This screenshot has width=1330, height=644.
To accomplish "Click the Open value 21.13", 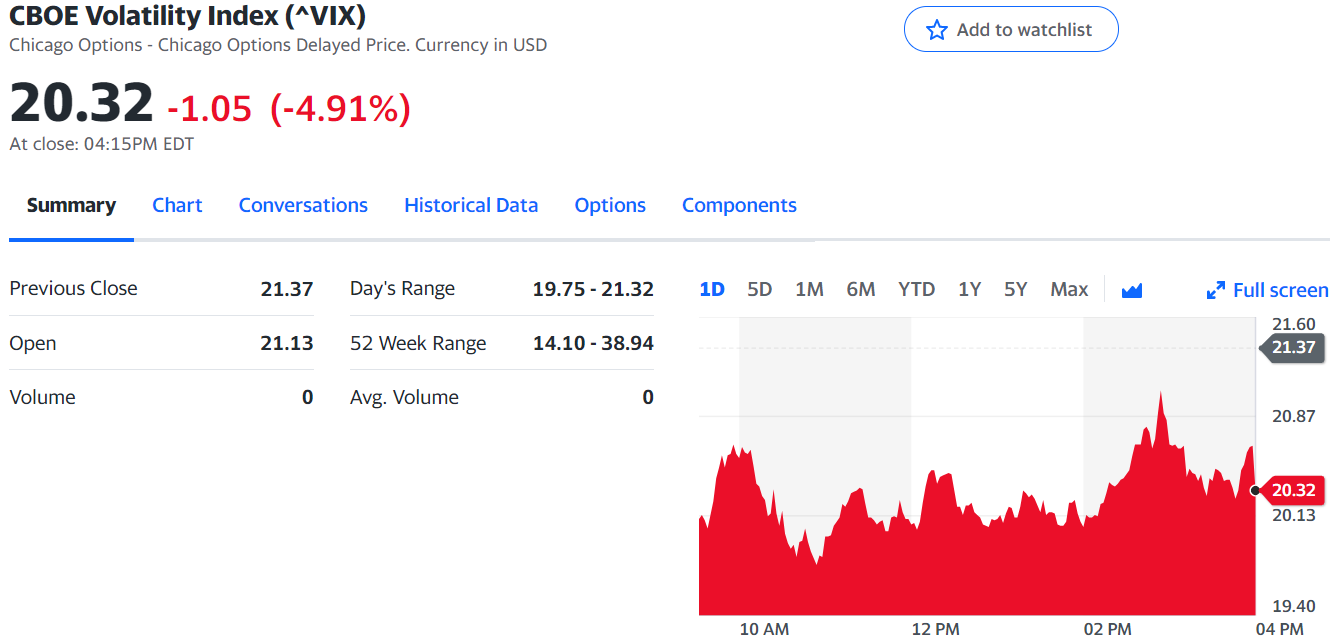I will click(287, 343).
